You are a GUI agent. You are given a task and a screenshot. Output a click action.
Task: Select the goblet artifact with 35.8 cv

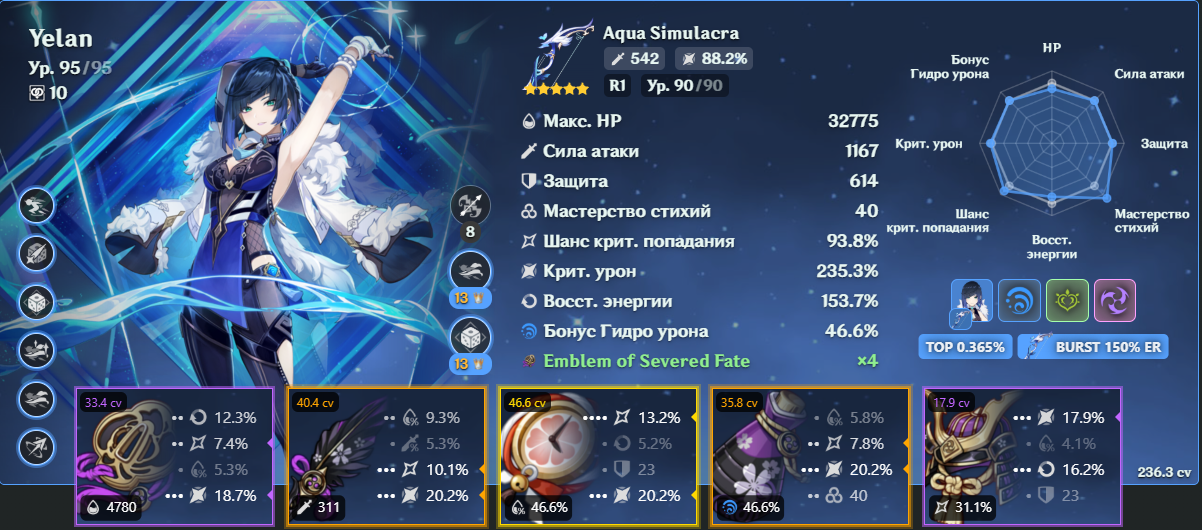click(810, 456)
